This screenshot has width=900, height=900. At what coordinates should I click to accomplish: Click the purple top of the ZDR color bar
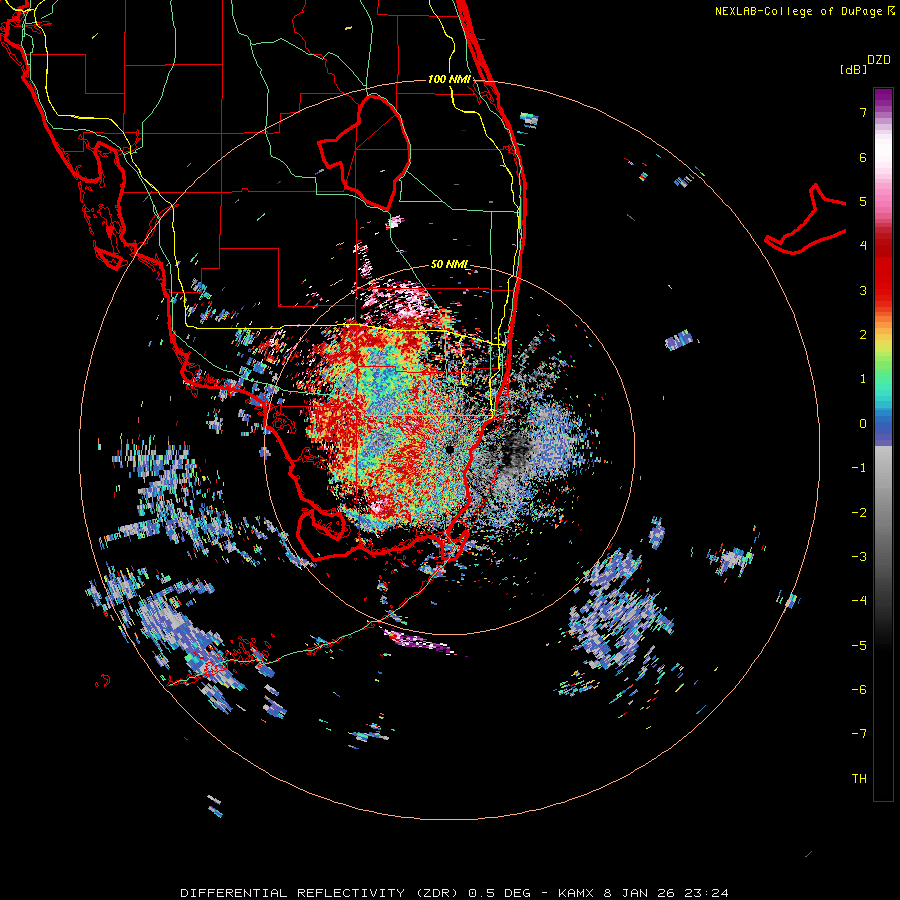(883, 98)
